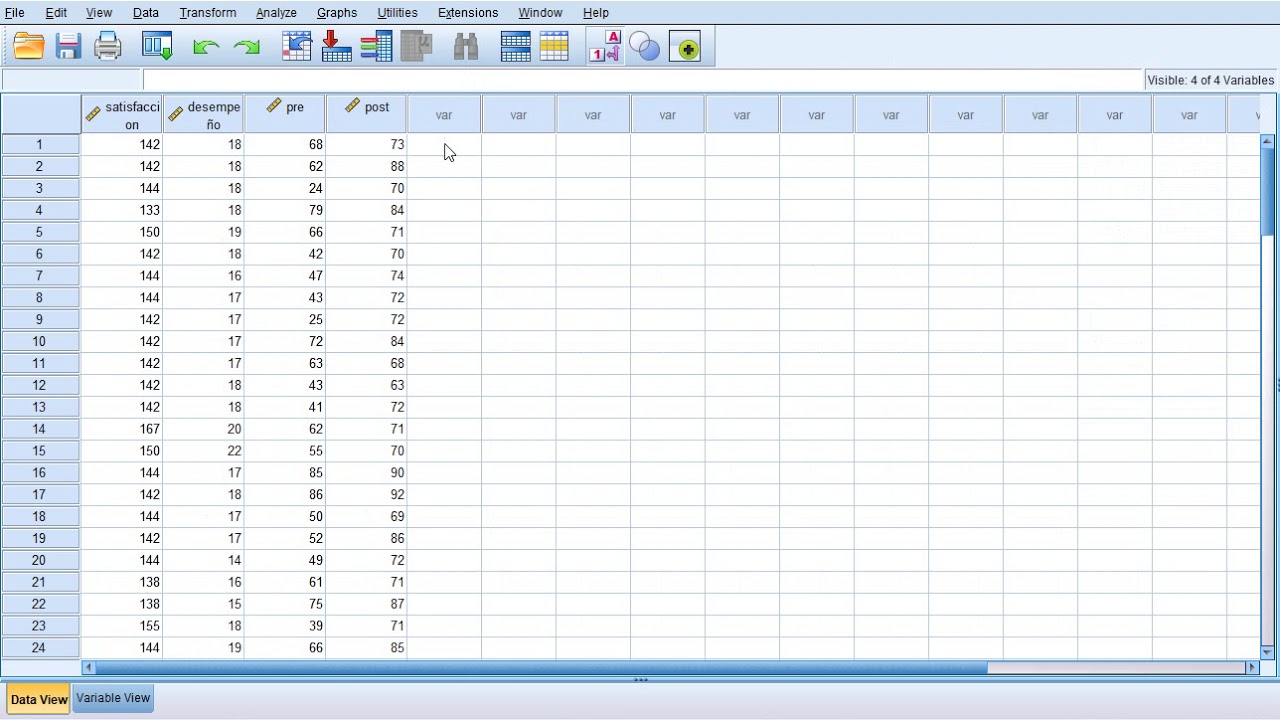Image resolution: width=1280 pixels, height=720 pixels.
Task: Click the Select Cases yellow-grid icon
Action: [x=554, y=46]
